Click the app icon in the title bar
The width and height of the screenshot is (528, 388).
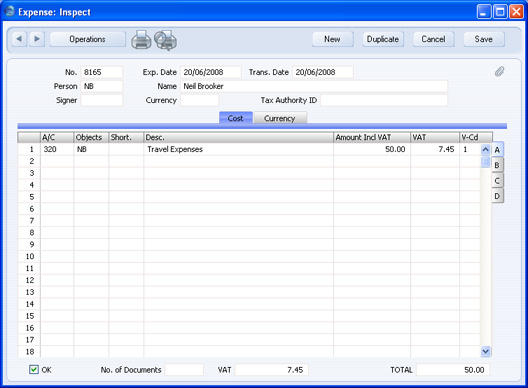click(x=10, y=11)
